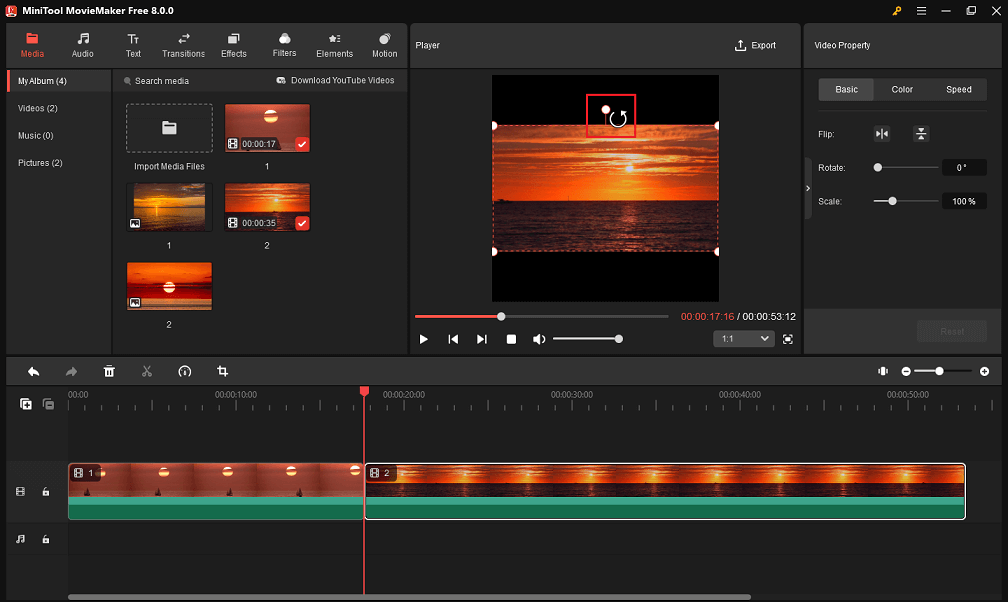The height and width of the screenshot is (602, 1008).
Task: Jump to previous frame
Action: point(453,339)
